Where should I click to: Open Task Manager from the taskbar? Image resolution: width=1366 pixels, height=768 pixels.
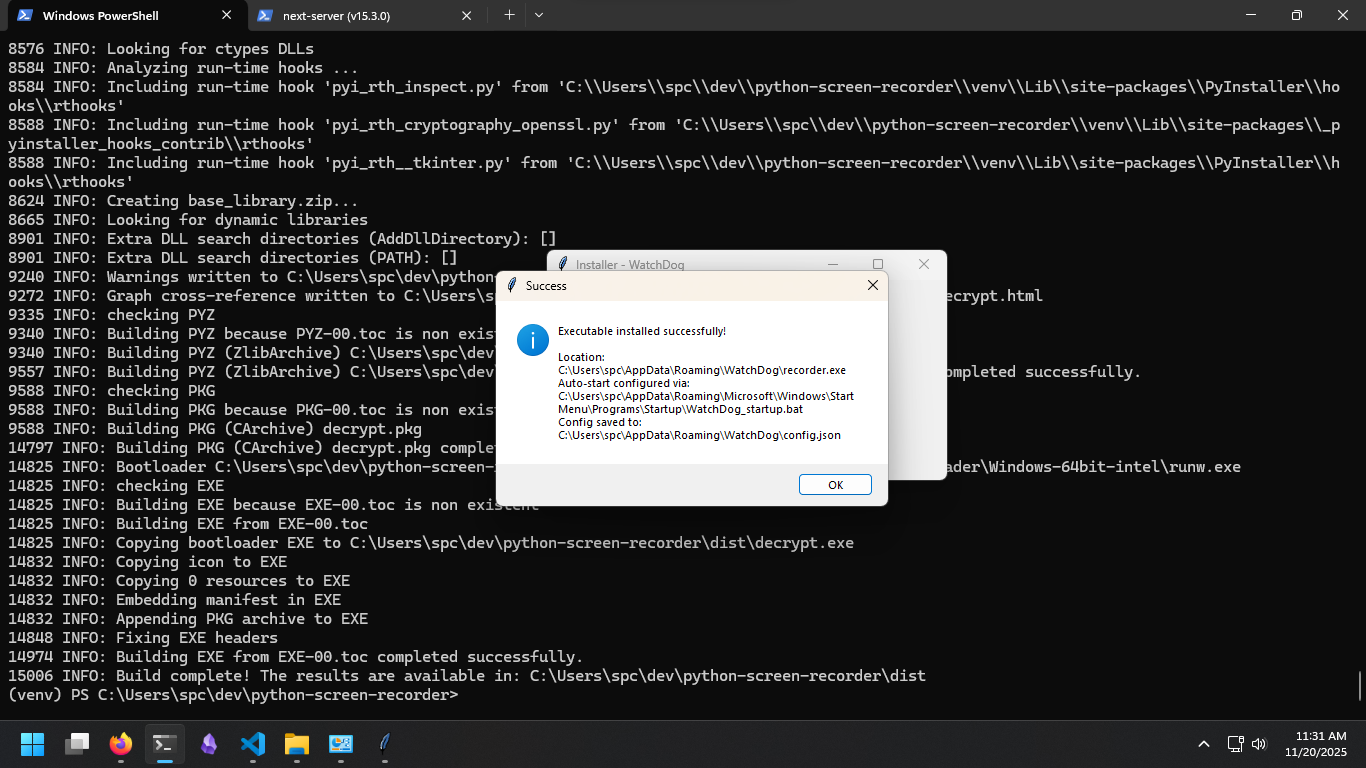tap(341, 744)
